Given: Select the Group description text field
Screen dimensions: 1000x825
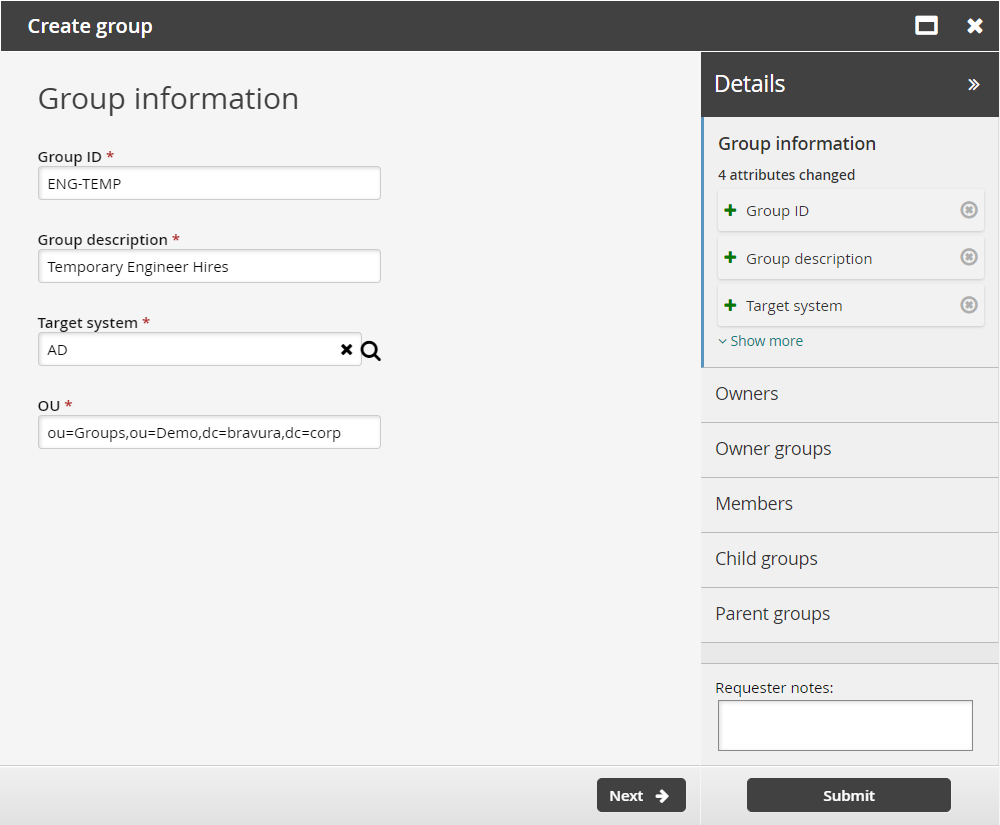Looking at the screenshot, I should click(x=209, y=266).
